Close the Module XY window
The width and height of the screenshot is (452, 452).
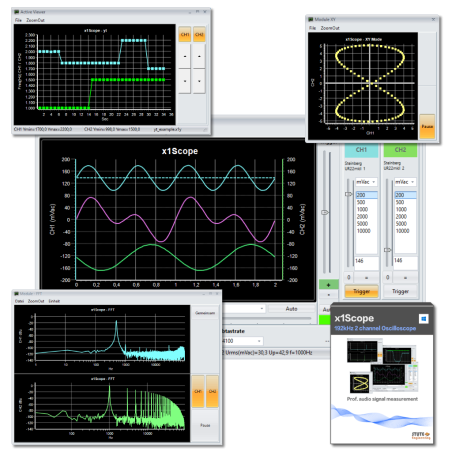coord(433,20)
